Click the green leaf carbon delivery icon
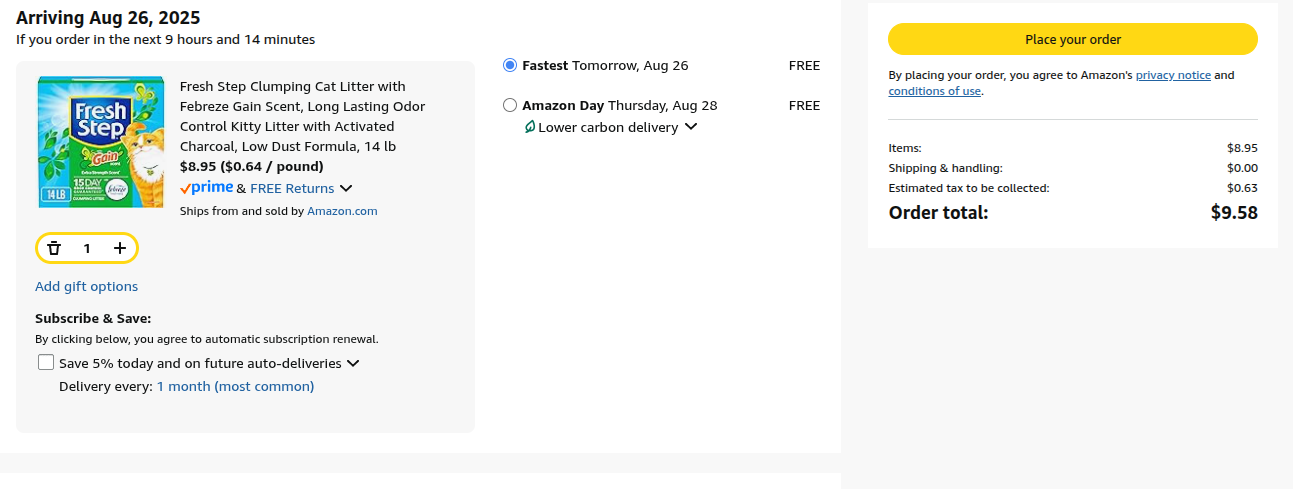 click(530, 127)
